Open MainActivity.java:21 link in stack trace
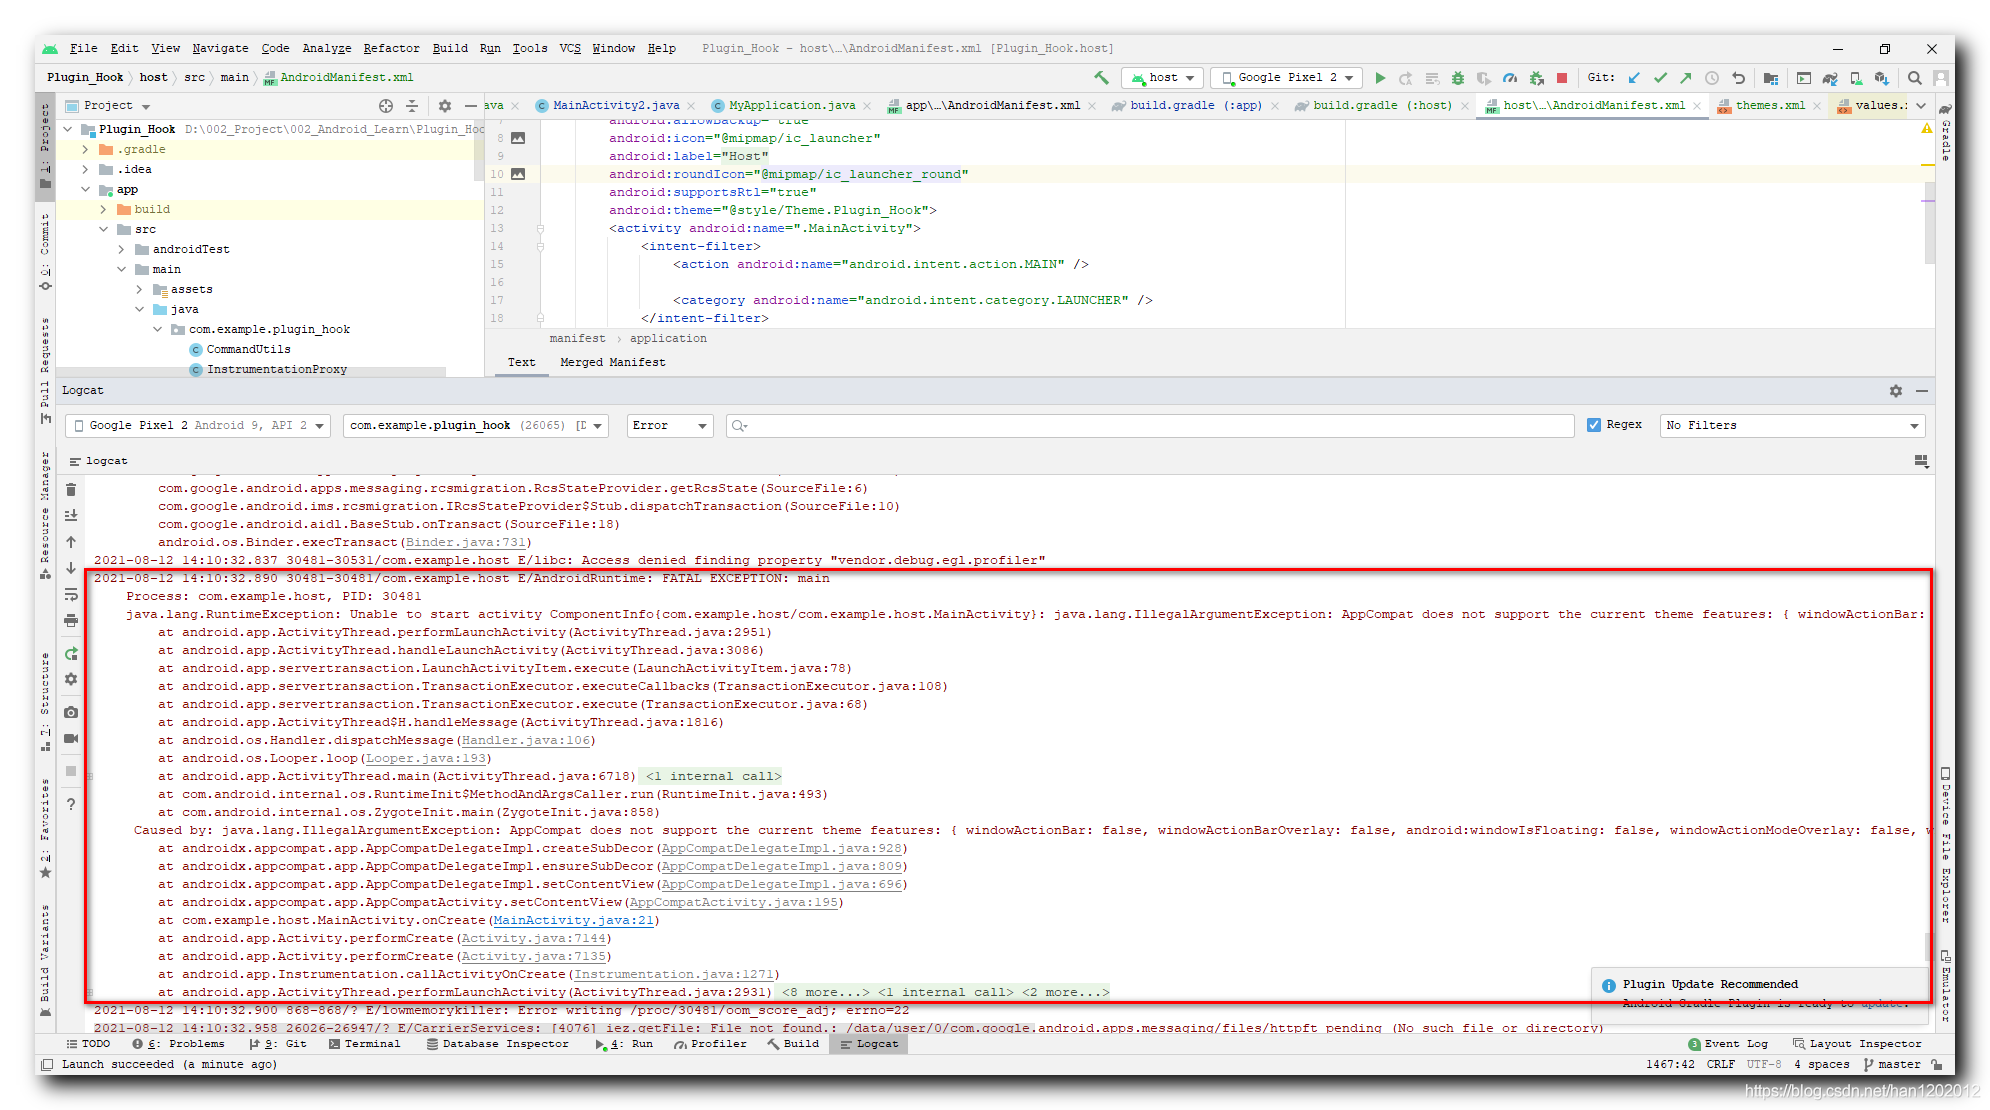The image size is (1990, 1110). pos(573,921)
